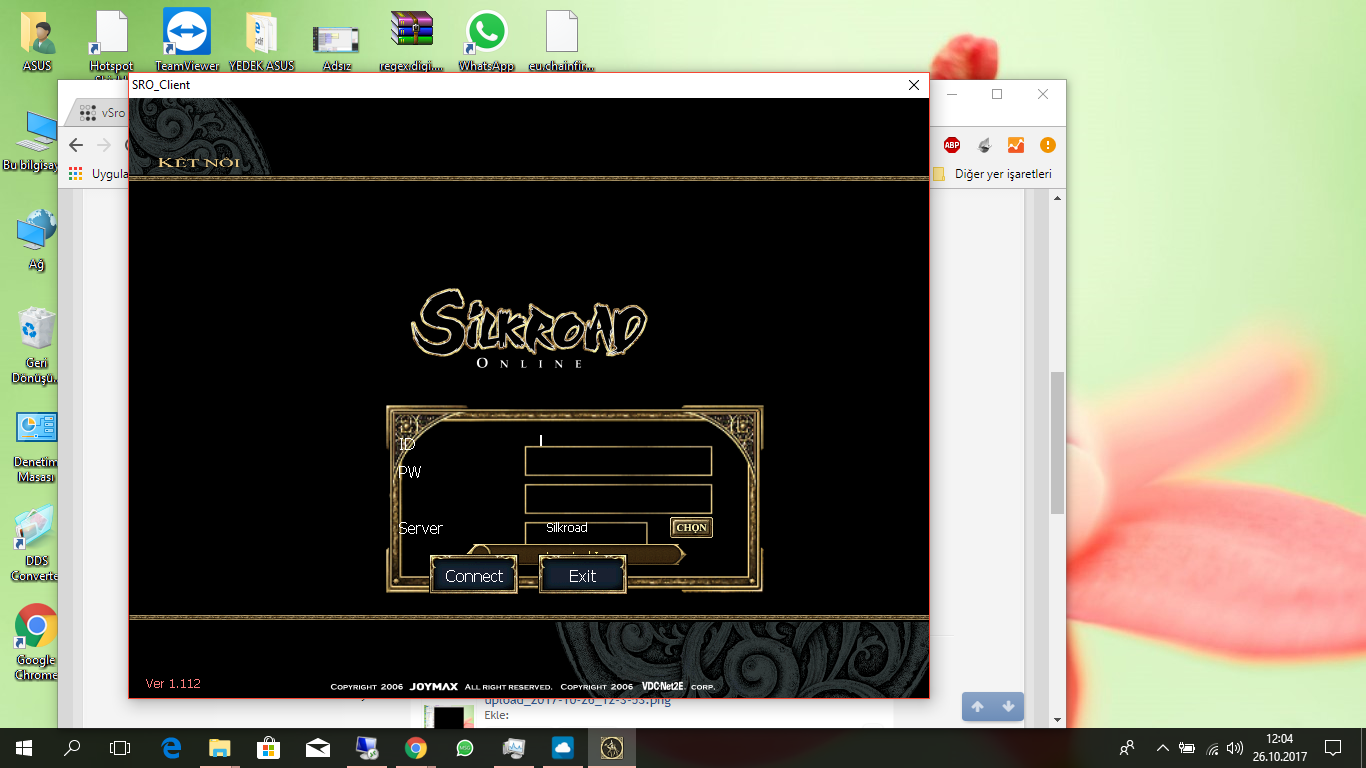Minimize the Chrome window

[x=951, y=94]
